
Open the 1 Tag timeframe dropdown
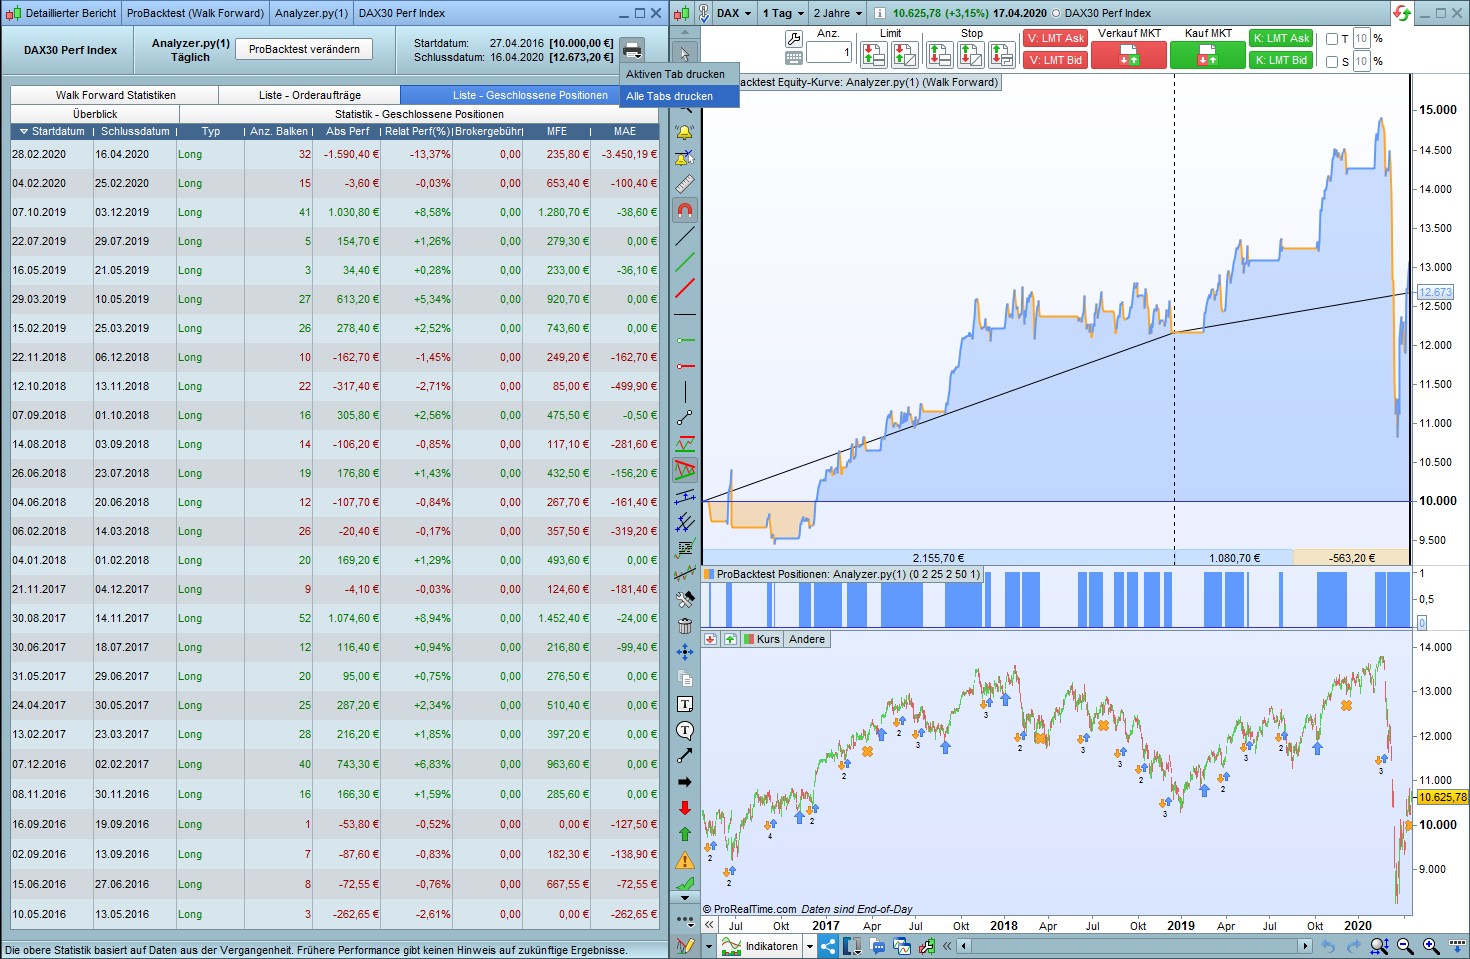click(x=783, y=13)
